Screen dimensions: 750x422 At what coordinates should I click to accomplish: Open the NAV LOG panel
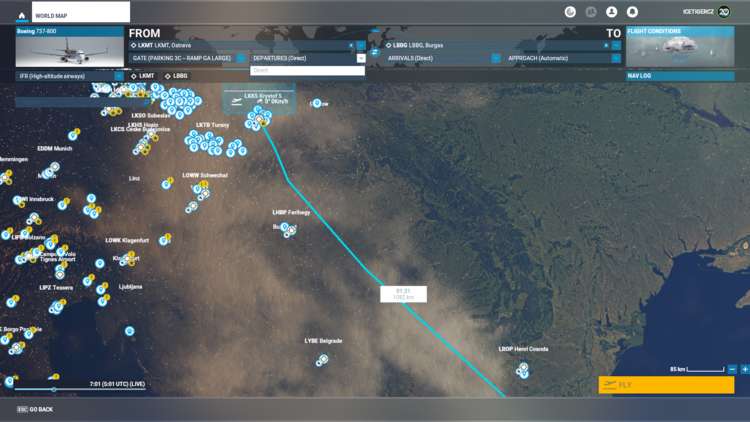[680, 76]
